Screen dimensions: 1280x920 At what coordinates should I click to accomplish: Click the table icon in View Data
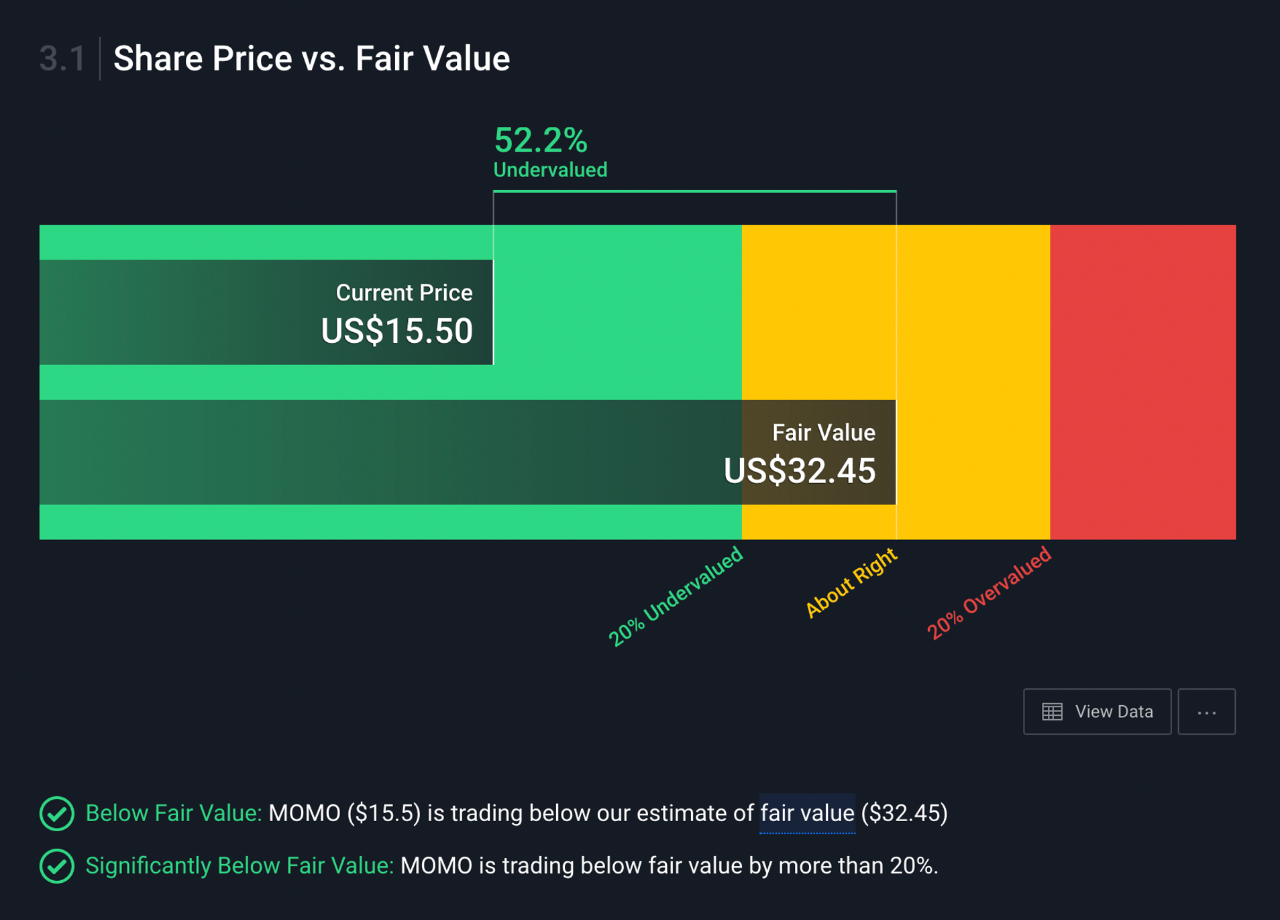(1052, 712)
